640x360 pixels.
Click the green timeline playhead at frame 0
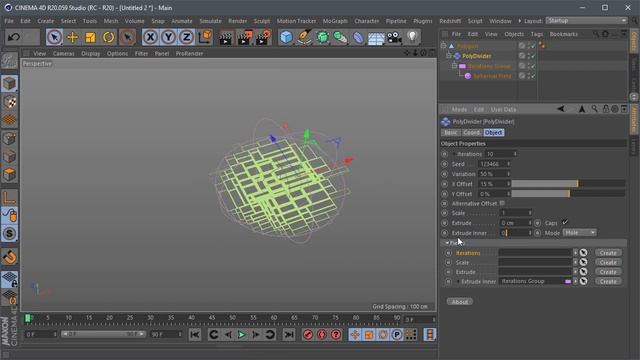coord(28,318)
